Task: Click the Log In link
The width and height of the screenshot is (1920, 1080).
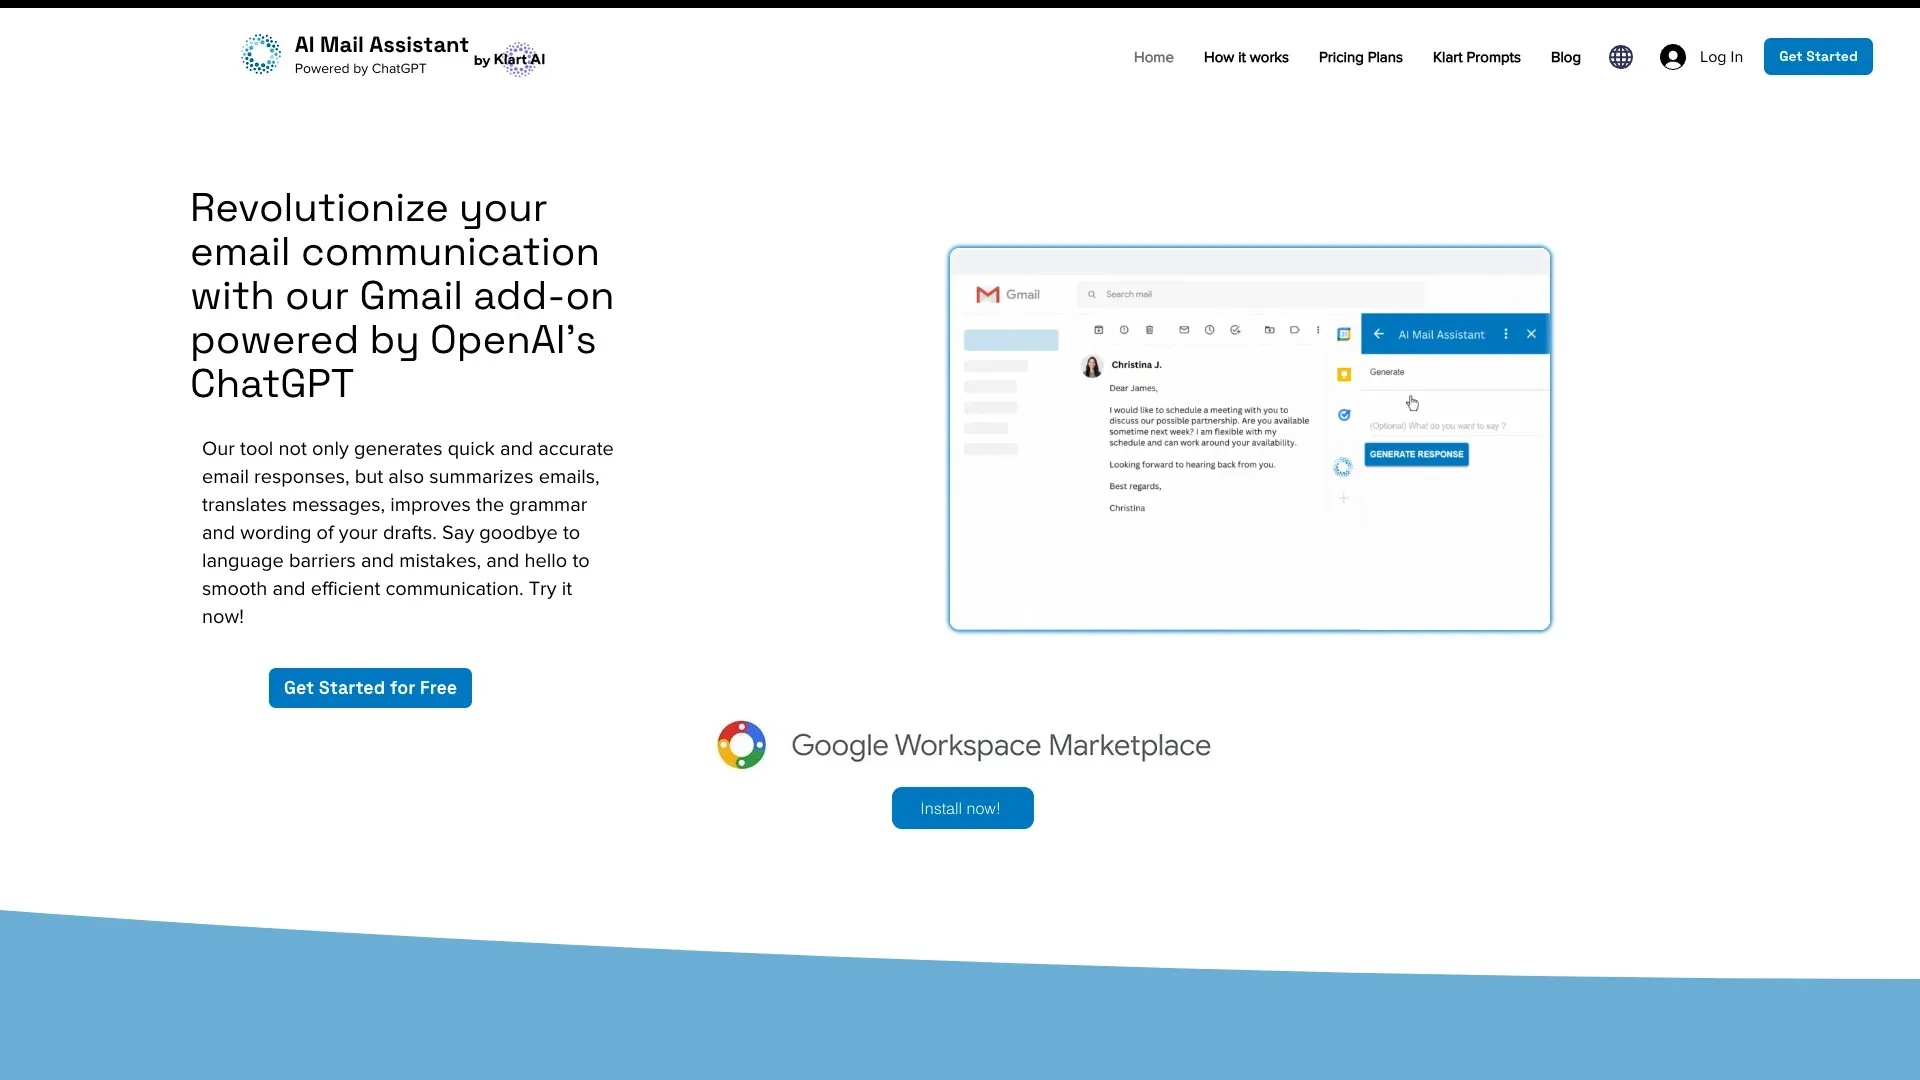Action: coord(1701,57)
